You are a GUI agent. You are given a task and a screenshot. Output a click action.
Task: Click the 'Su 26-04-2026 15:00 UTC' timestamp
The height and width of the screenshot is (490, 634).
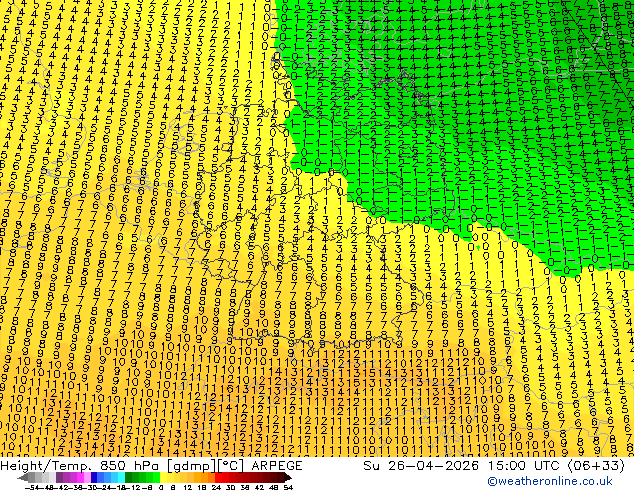[460, 466]
